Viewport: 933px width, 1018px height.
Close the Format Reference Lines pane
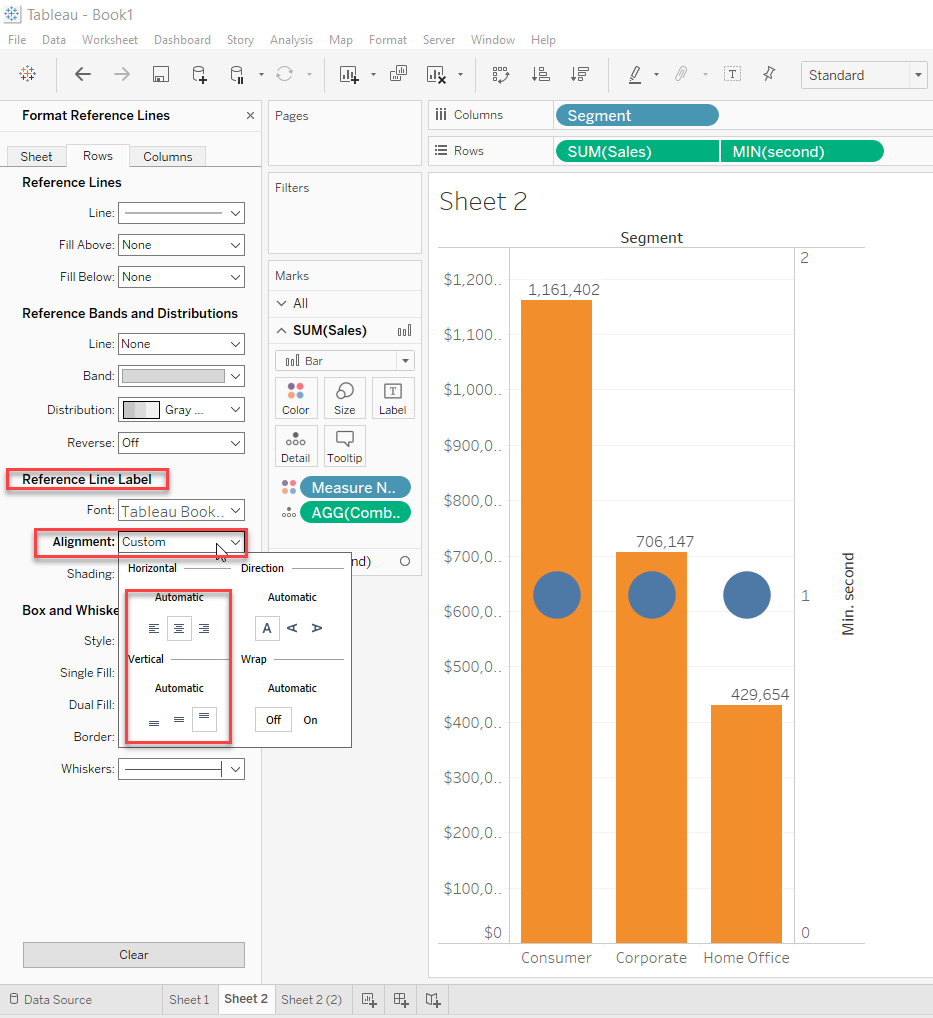(250, 116)
